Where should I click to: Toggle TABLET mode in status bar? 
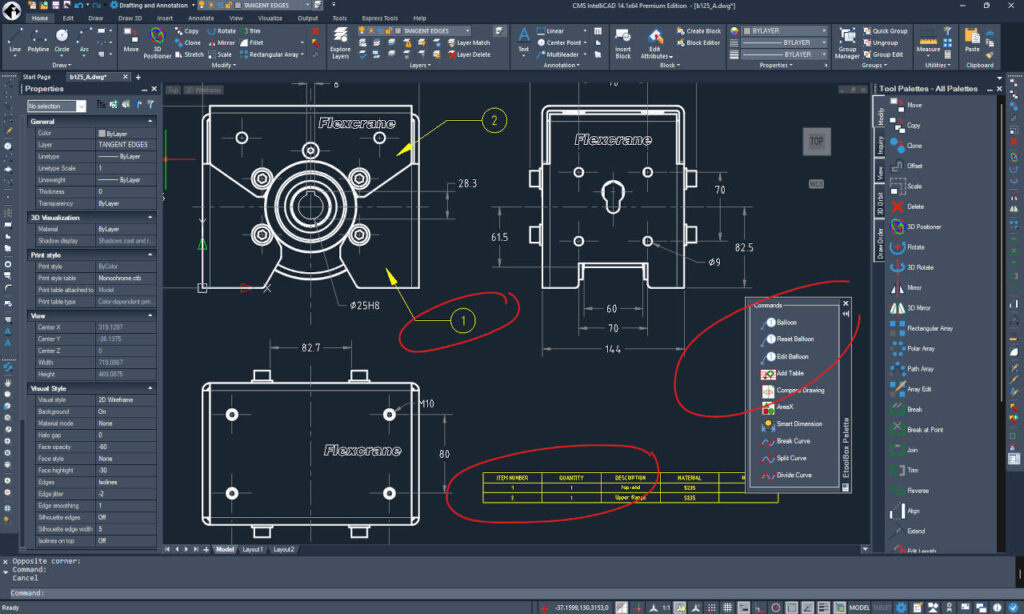tap(882, 608)
